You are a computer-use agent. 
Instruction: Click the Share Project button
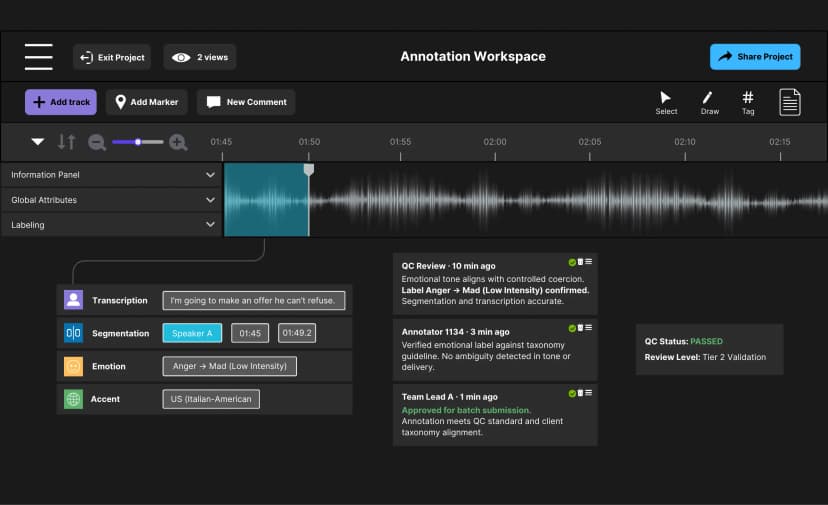pyautogui.click(x=755, y=57)
